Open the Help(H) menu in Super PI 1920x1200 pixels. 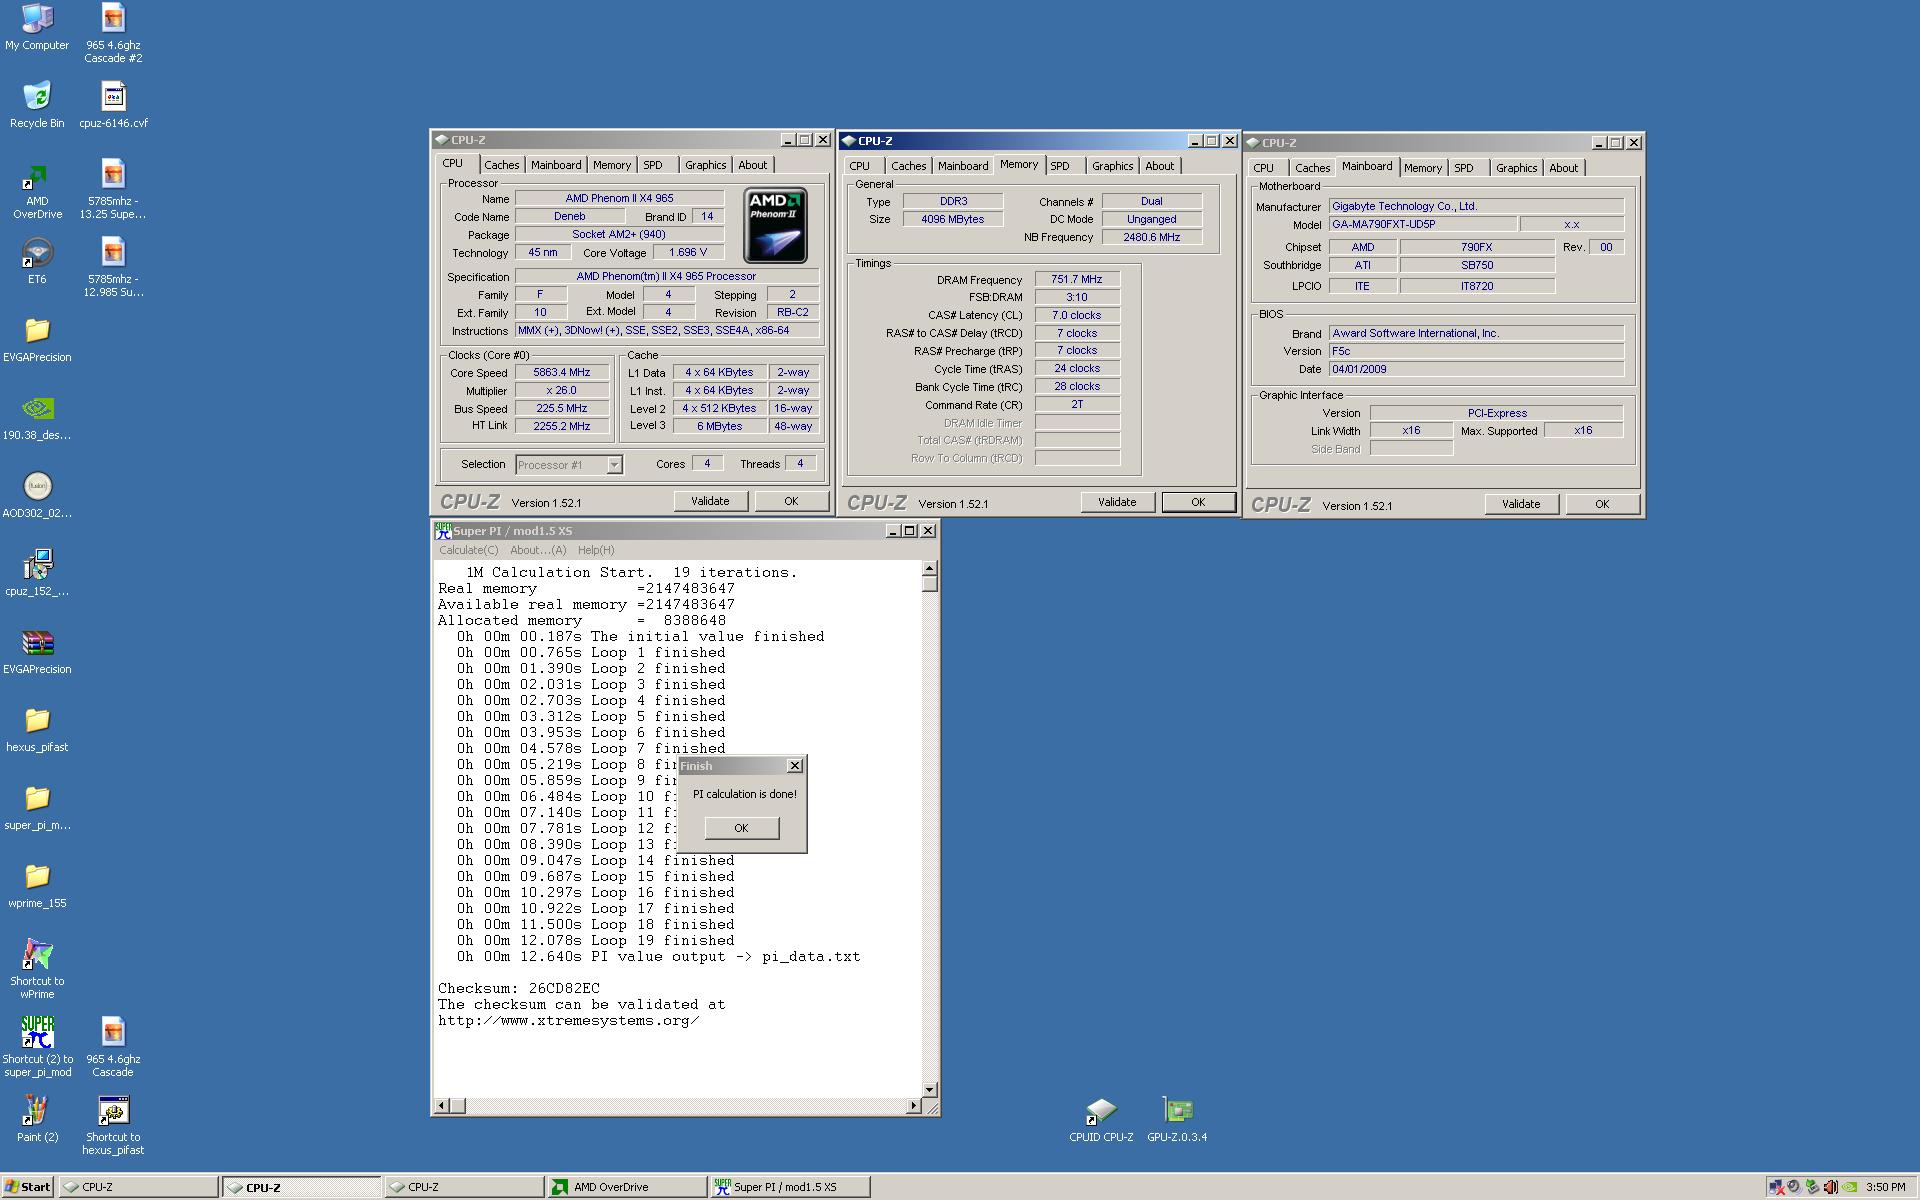tap(596, 550)
